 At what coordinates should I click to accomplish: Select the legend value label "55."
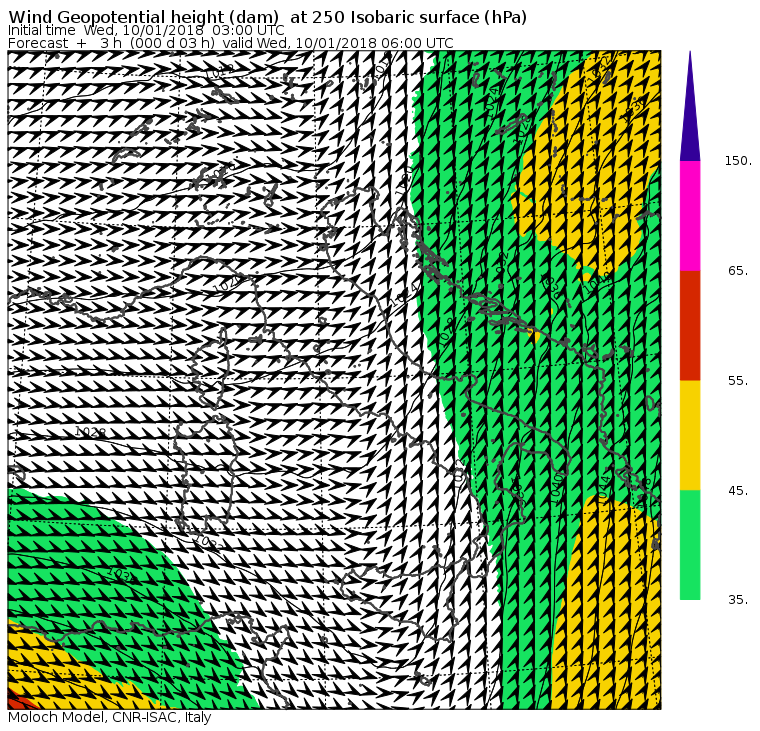[738, 381]
